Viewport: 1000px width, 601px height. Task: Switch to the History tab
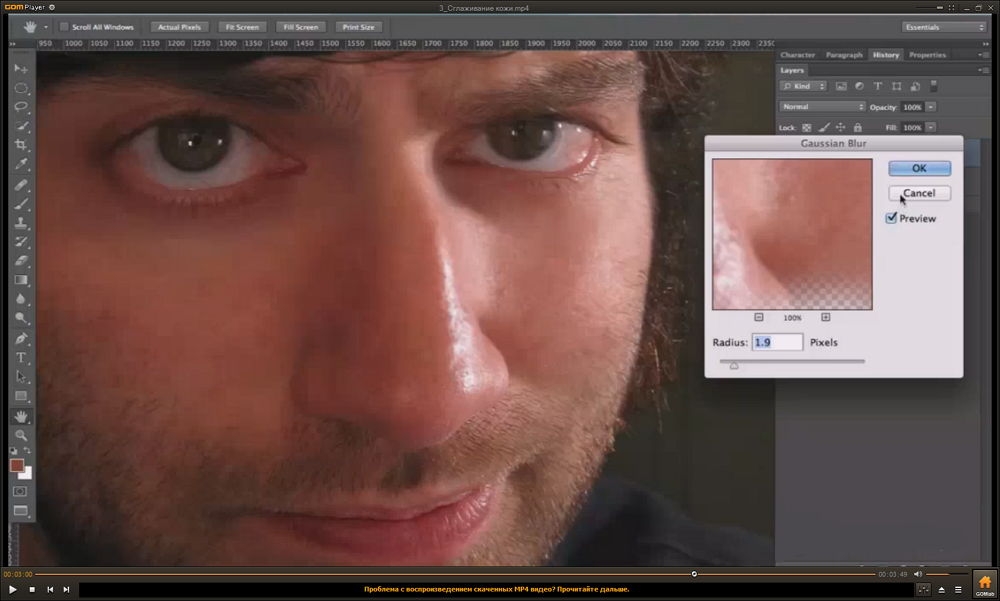click(x=886, y=55)
